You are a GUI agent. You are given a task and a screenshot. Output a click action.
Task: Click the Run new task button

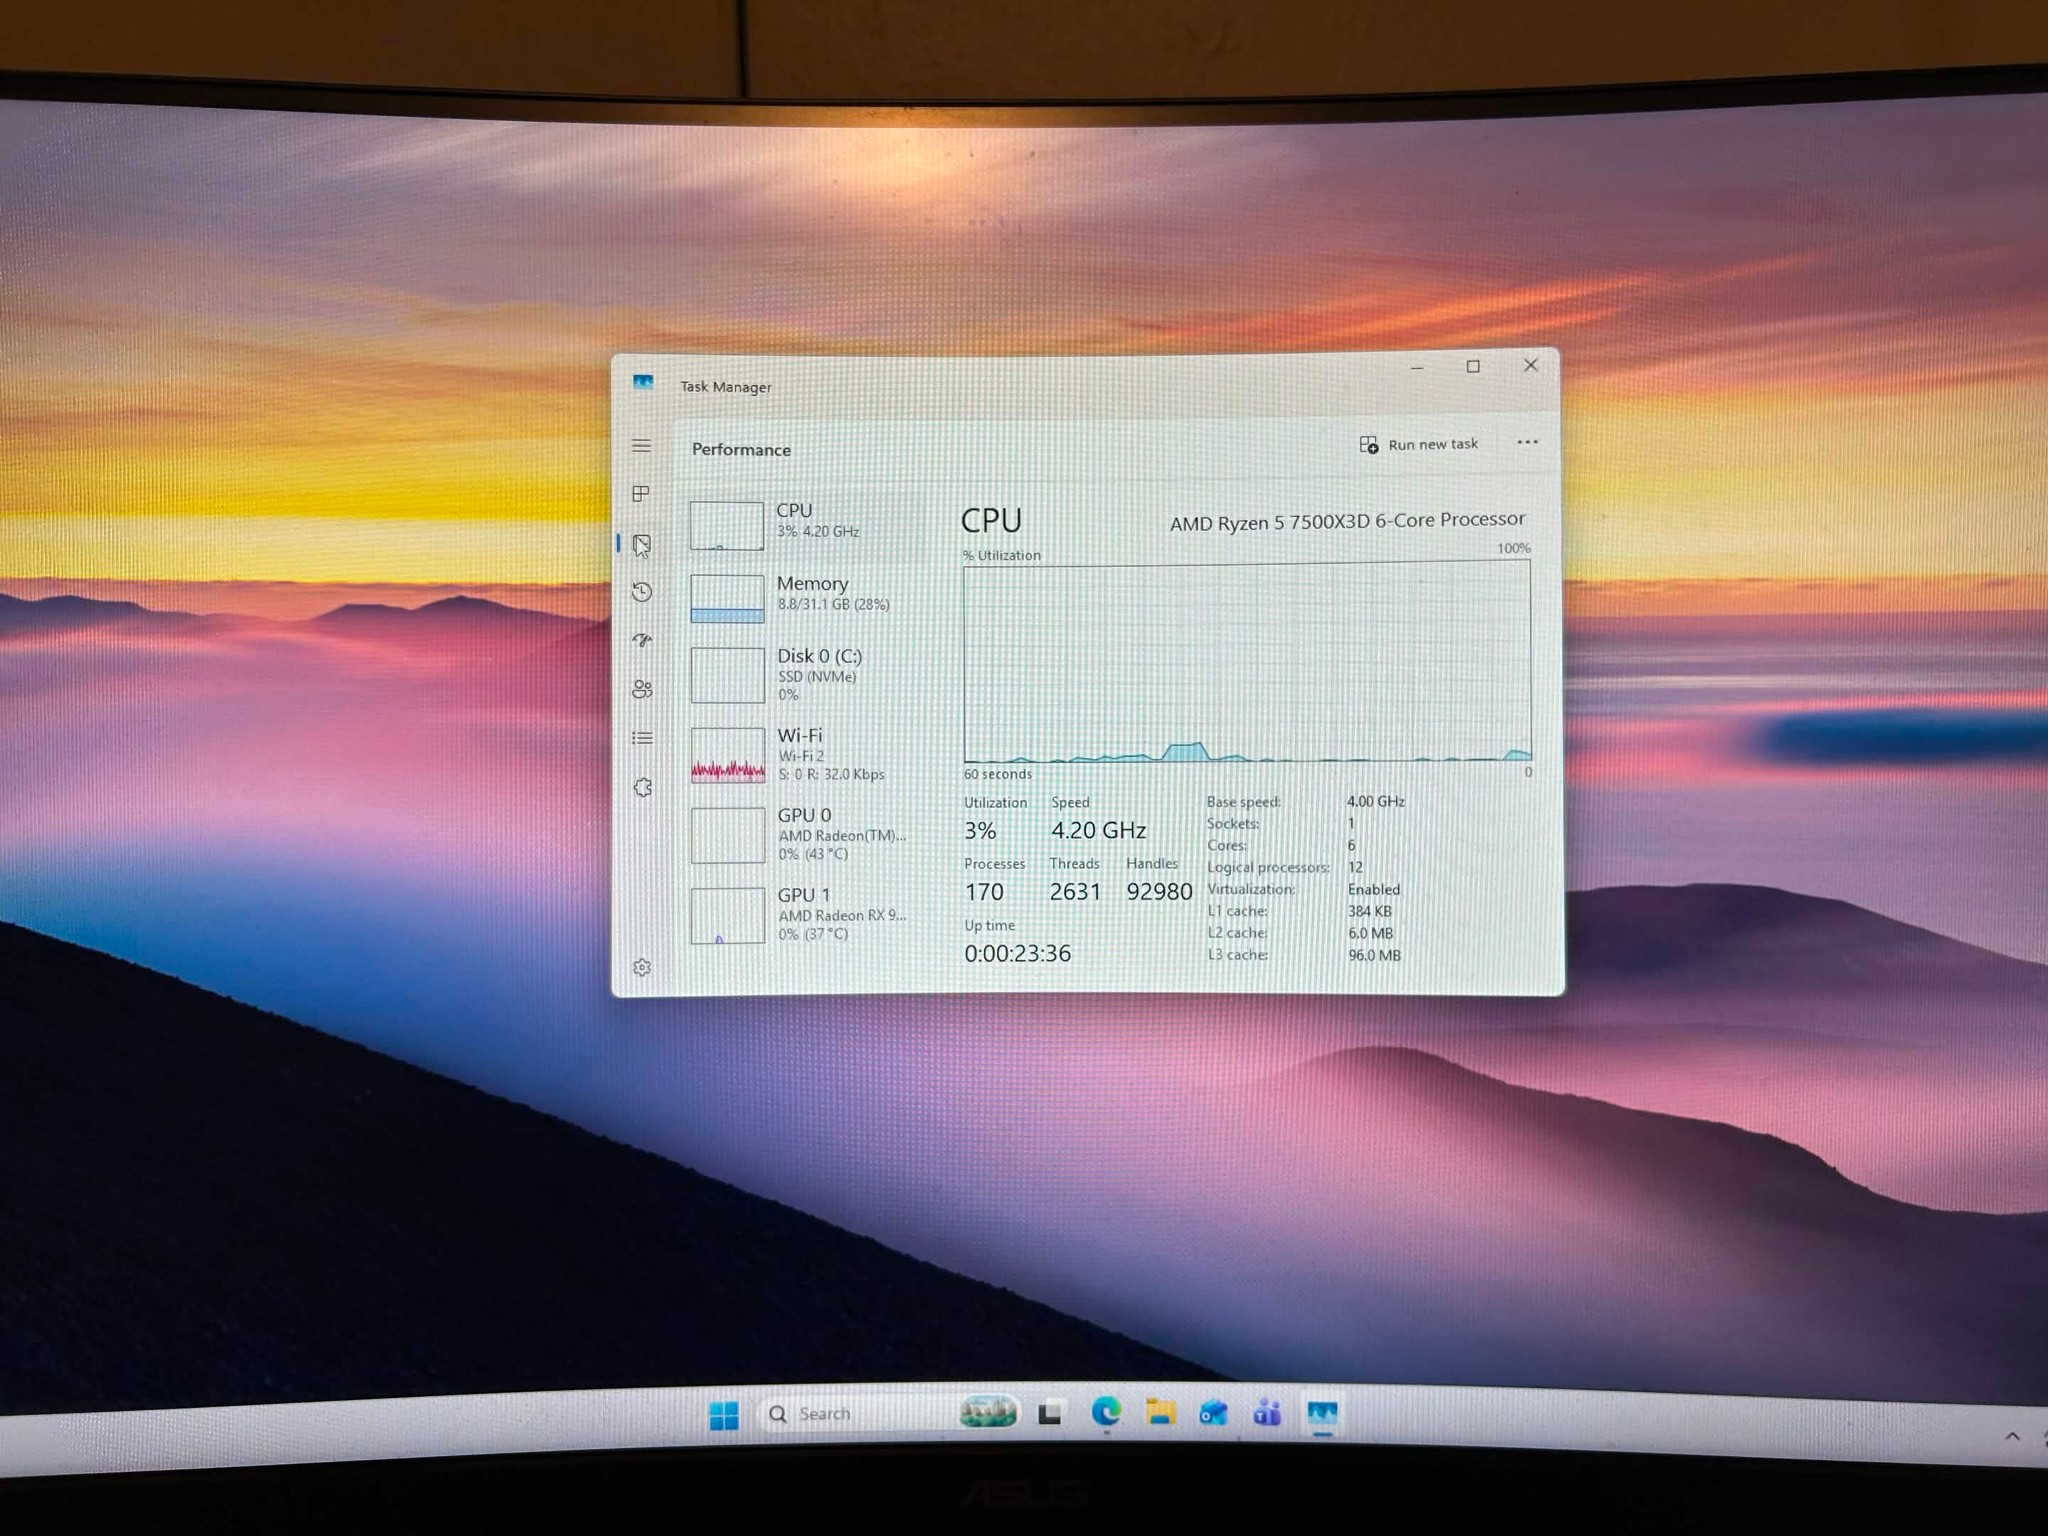tap(1419, 444)
